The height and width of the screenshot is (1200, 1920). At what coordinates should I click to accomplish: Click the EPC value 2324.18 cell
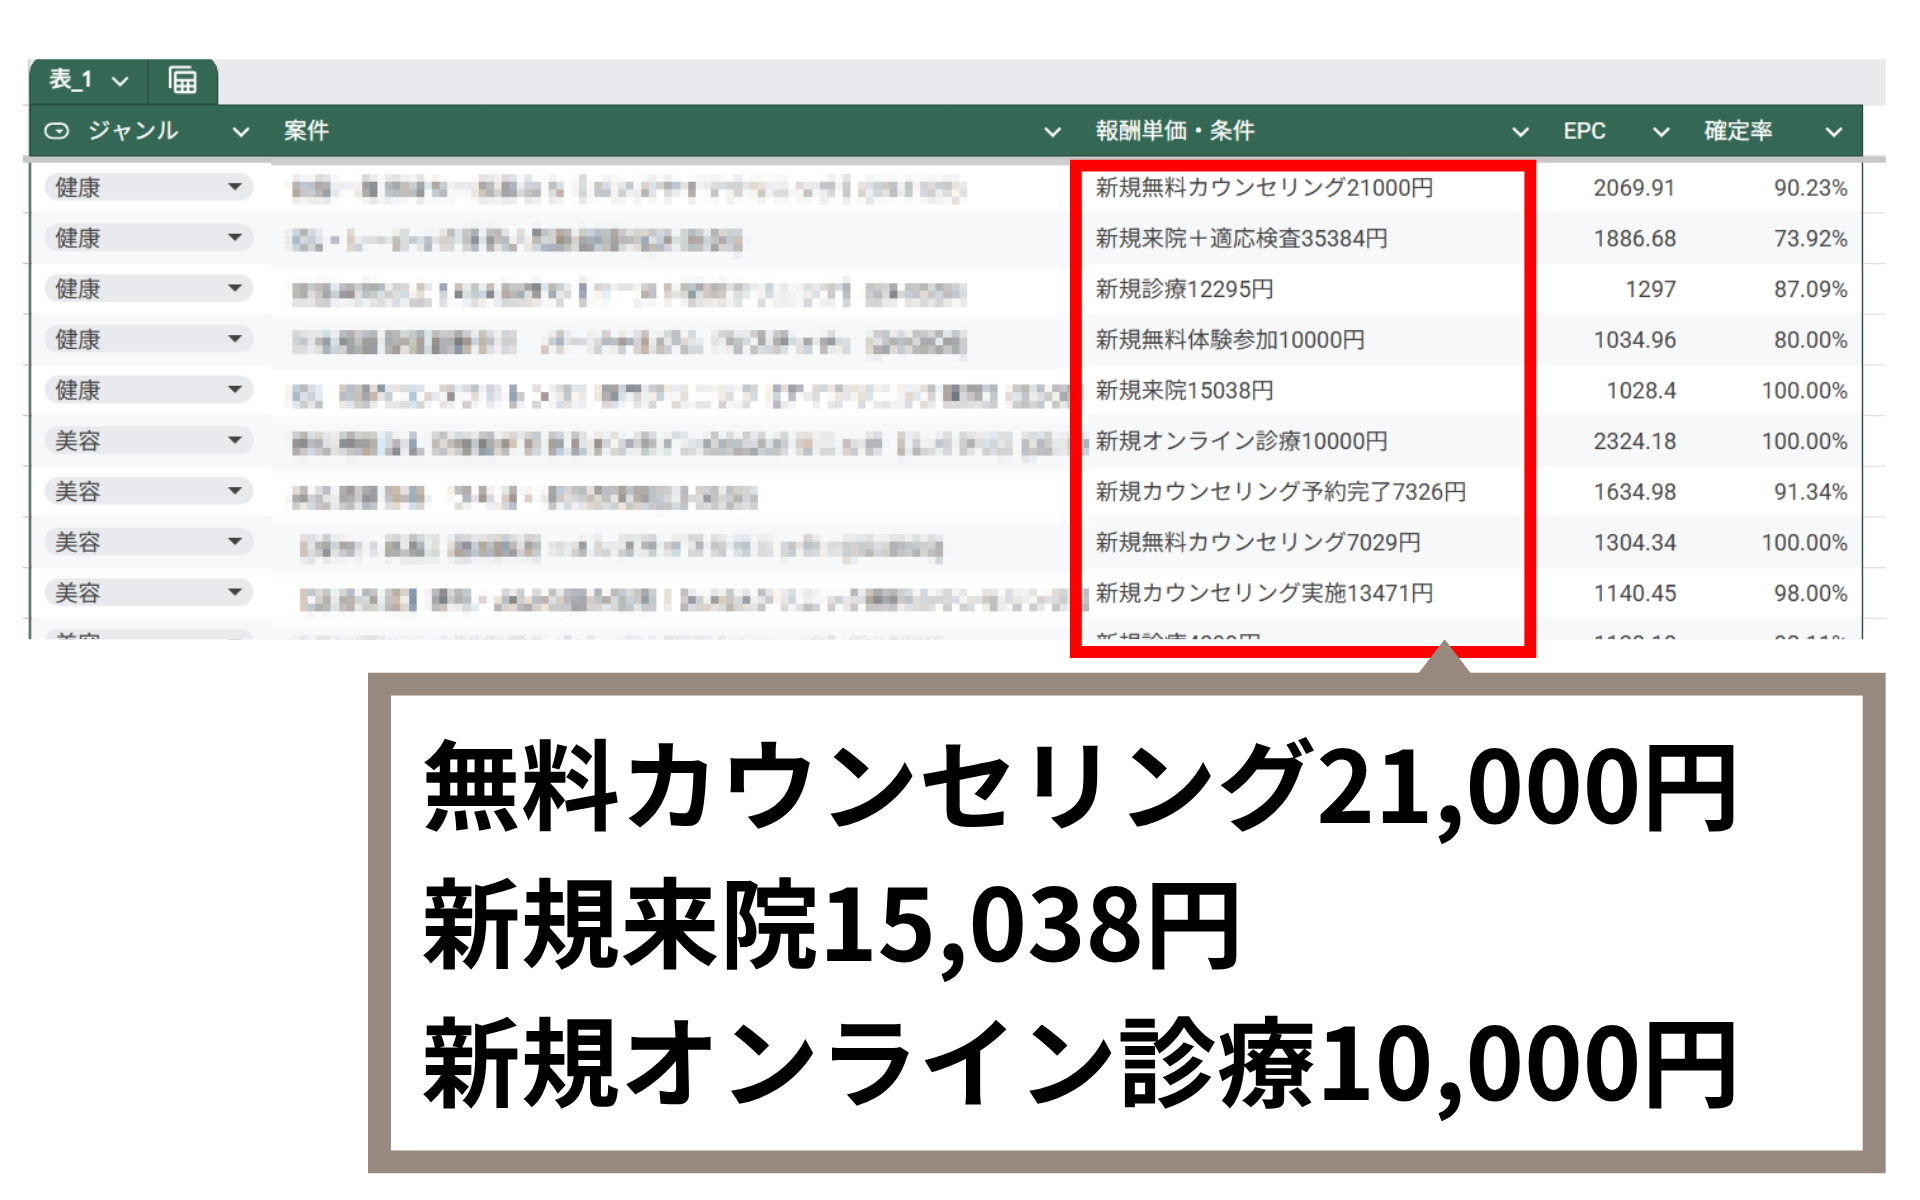pos(1634,441)
